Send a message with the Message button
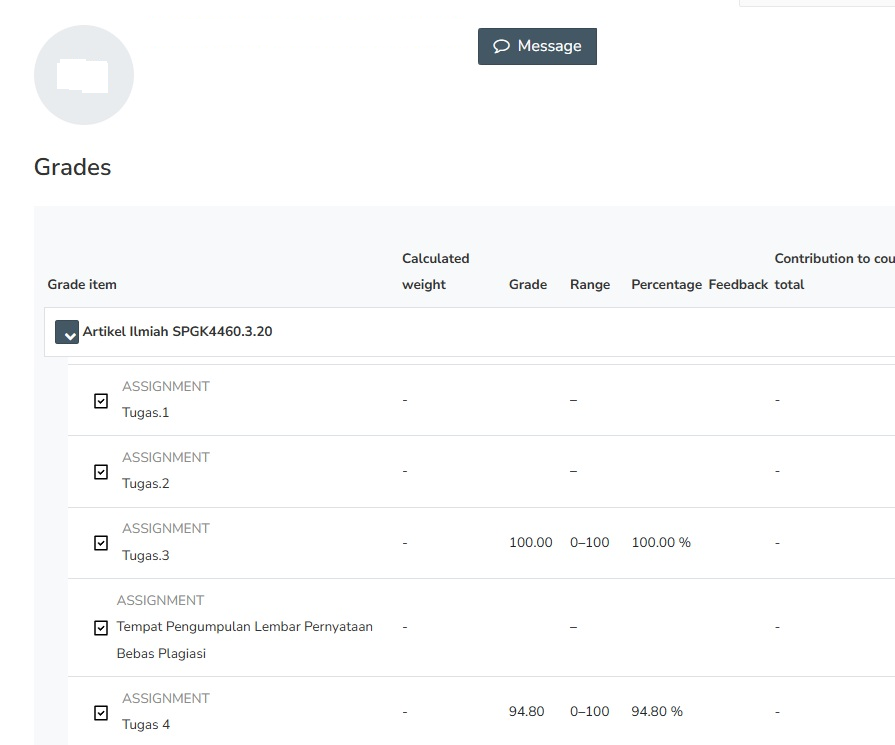The height and width of the screenshot is (745, 895). point(537,46)
